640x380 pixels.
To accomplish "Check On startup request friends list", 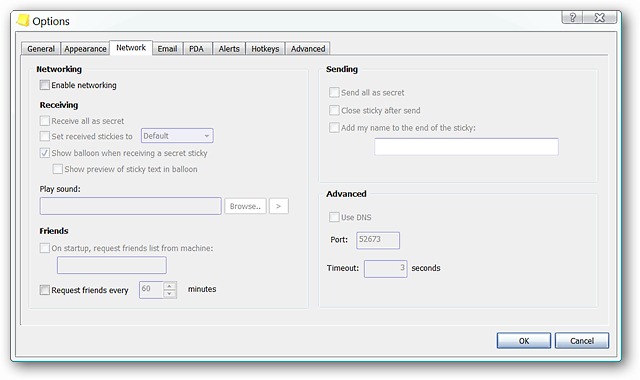I will click(x=44, y=248).
